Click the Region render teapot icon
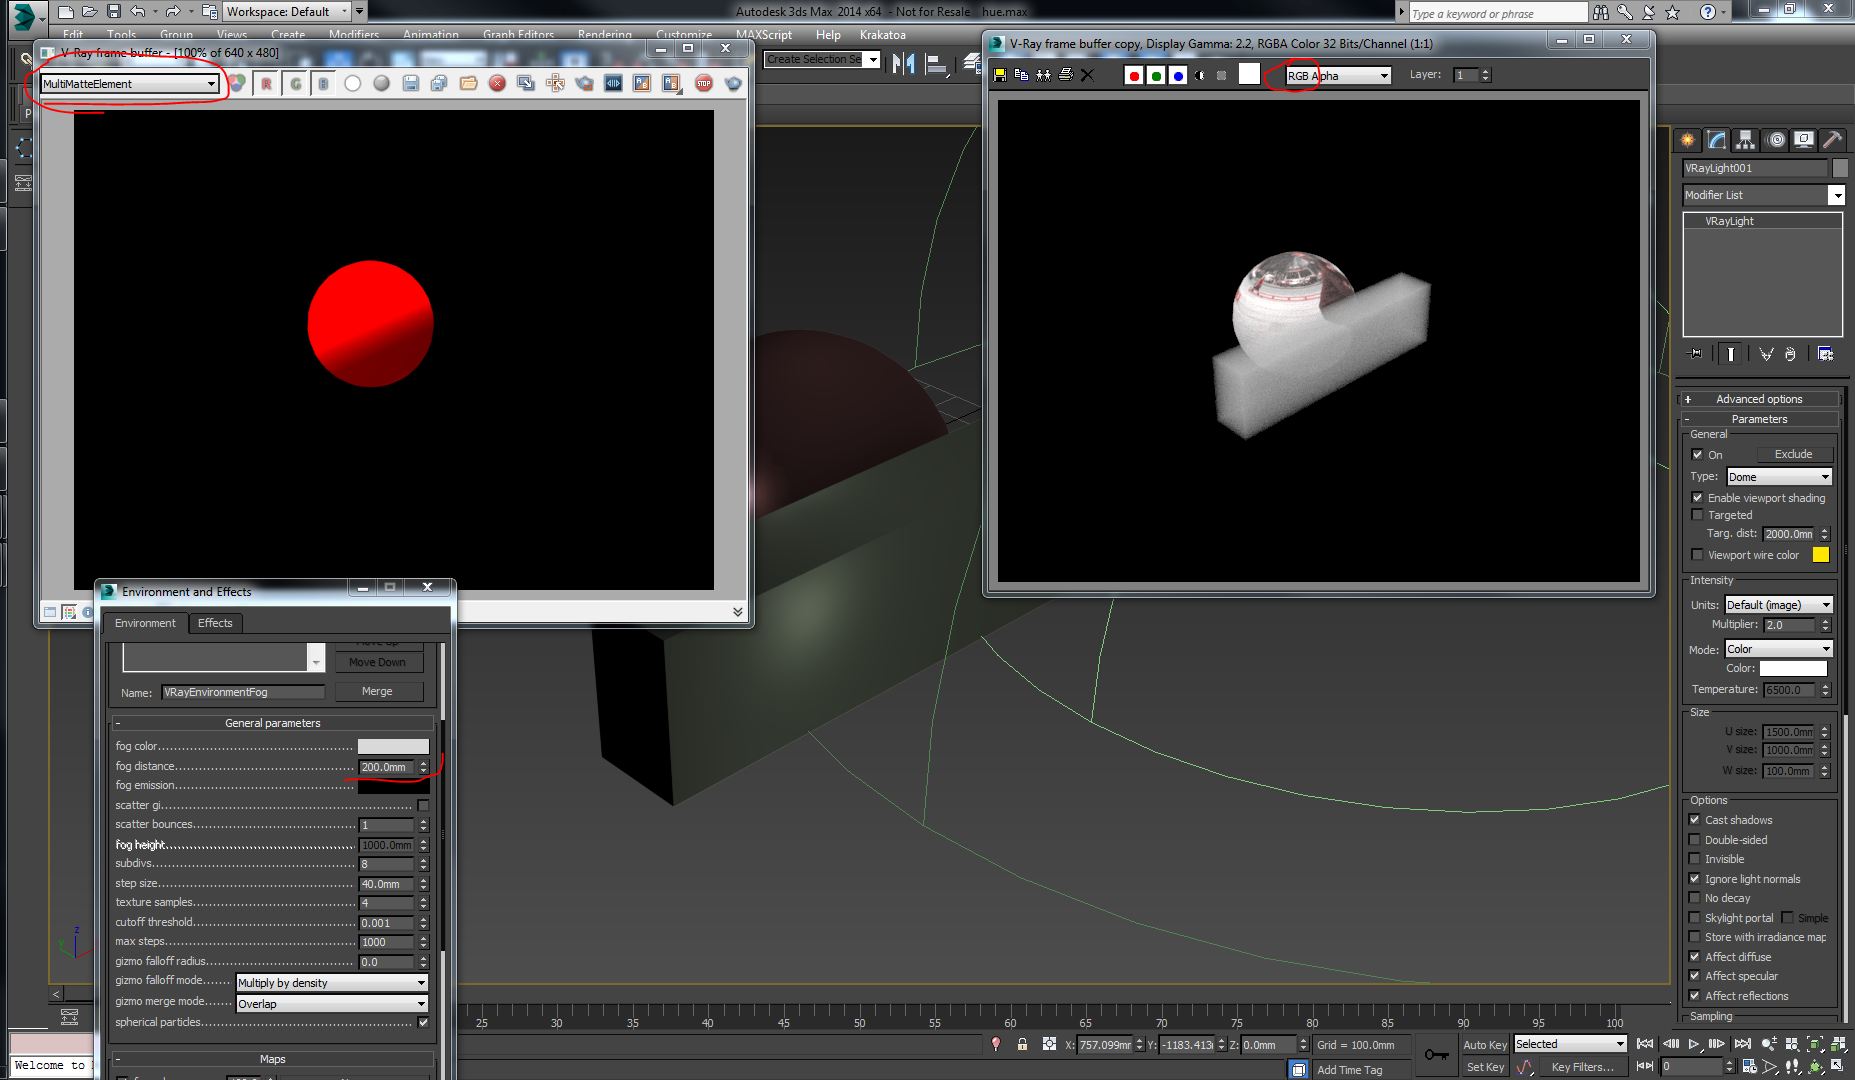The height and width of the screenshot is (1080, 1855). [x=584, y=84]
